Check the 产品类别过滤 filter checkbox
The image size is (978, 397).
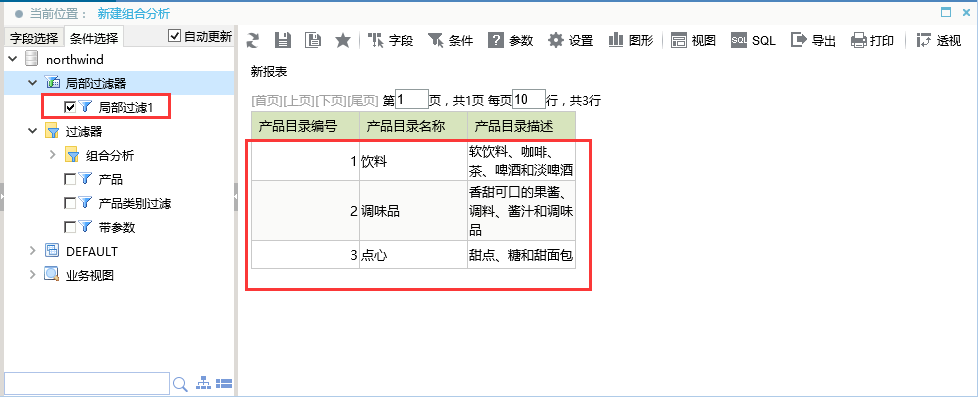point(70,203)
